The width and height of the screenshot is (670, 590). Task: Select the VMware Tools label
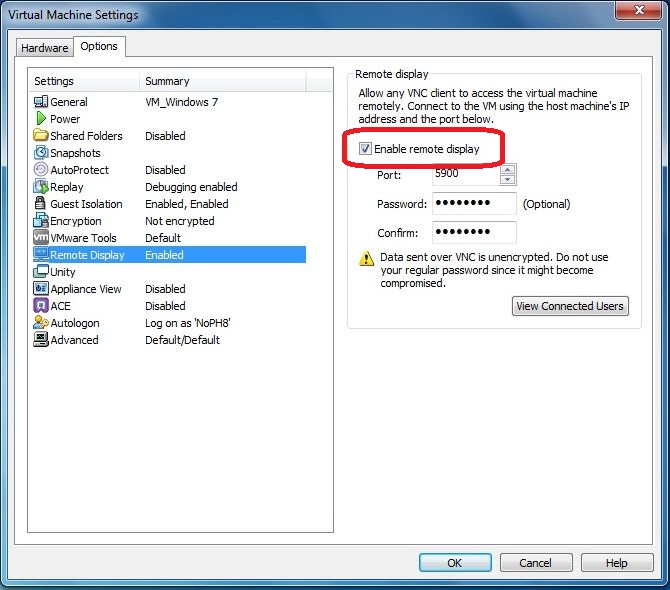click(83, 238)
